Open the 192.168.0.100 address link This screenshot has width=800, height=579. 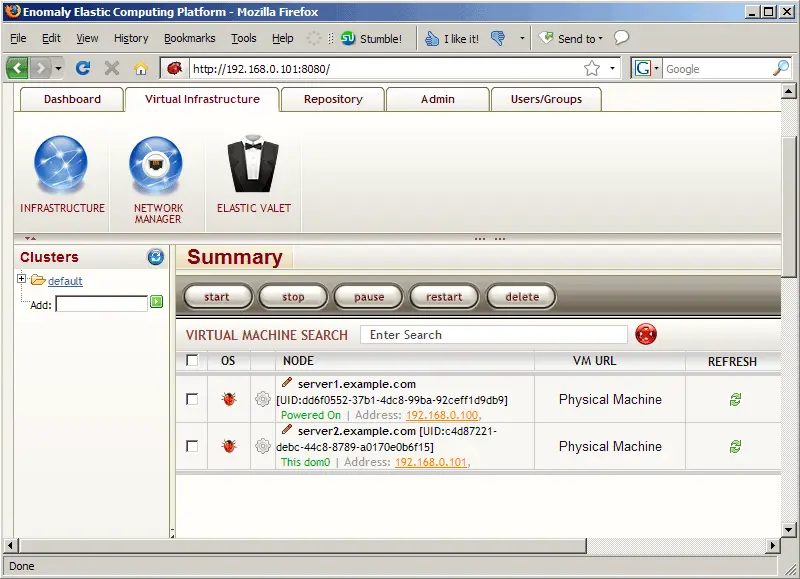point(442,415)
